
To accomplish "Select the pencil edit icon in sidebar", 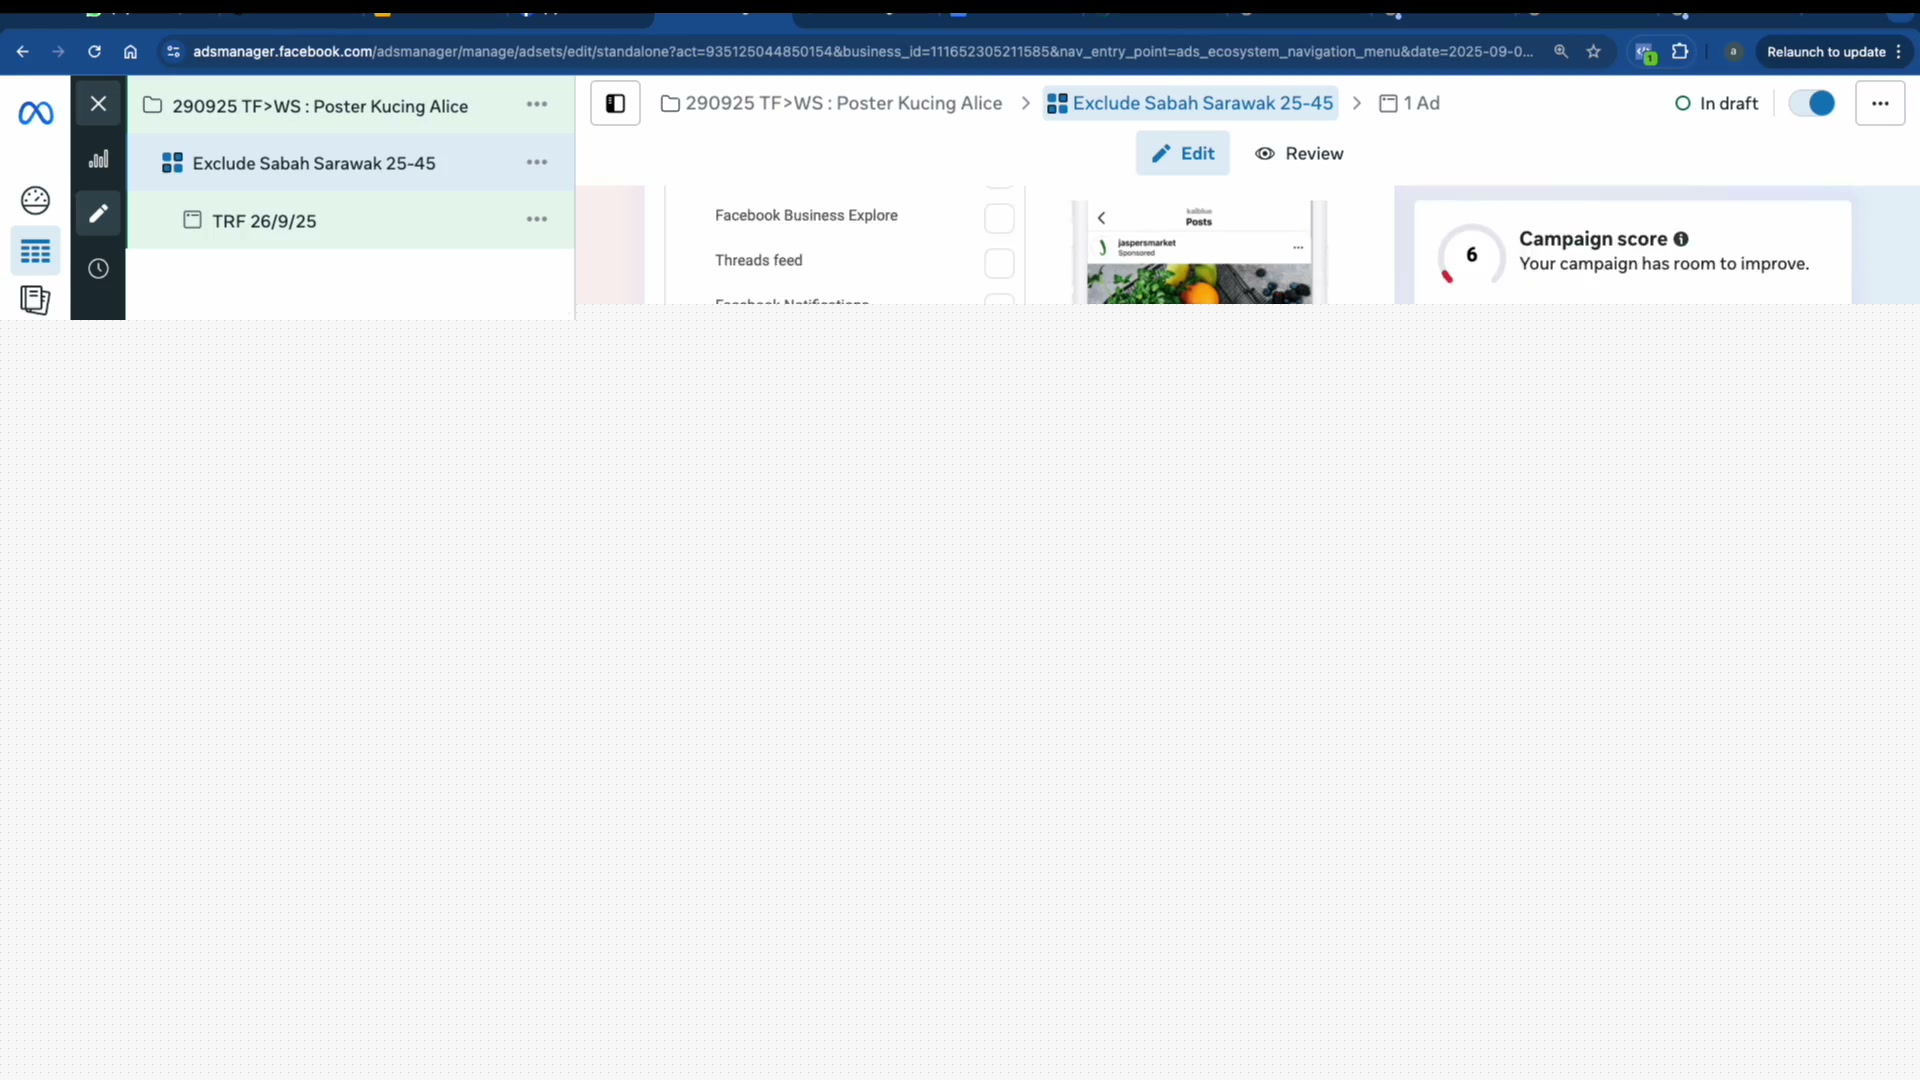I will point(98,213).
